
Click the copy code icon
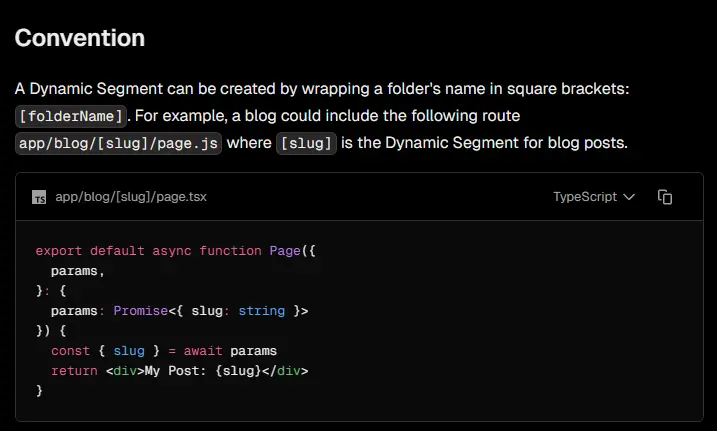point(665,197)
